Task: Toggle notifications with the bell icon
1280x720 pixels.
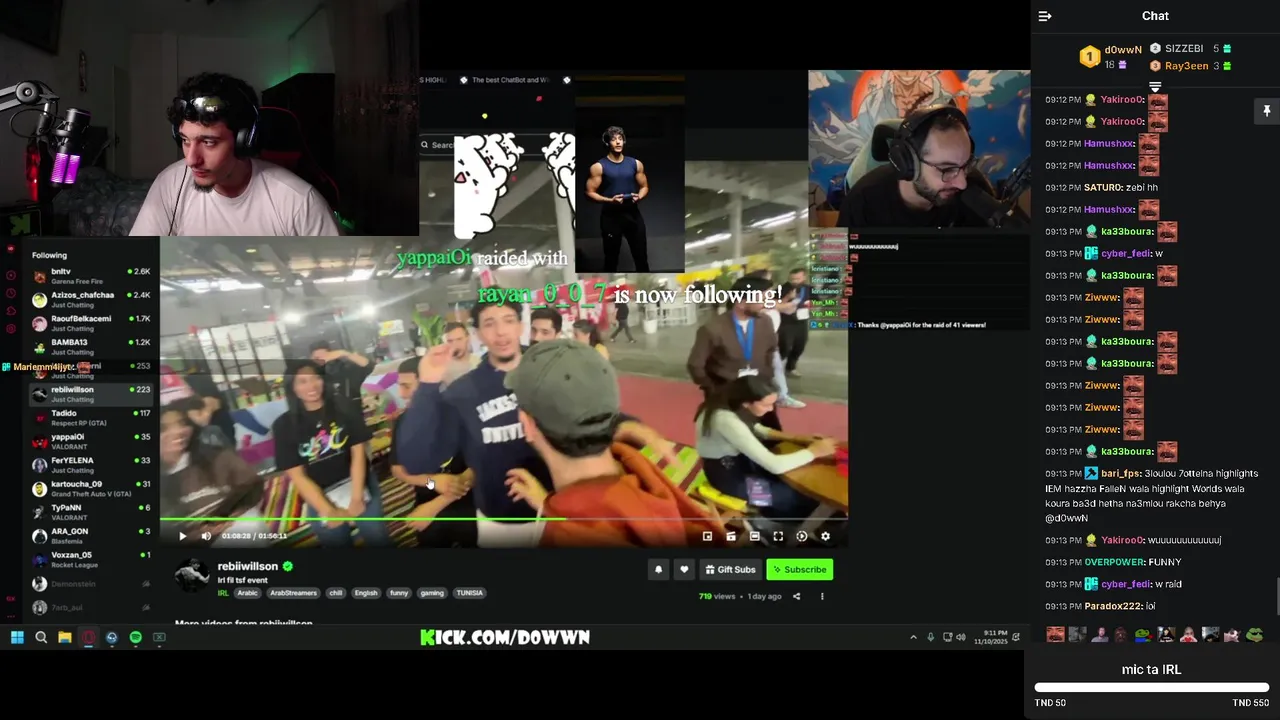Action: click(x=658, y=570)
